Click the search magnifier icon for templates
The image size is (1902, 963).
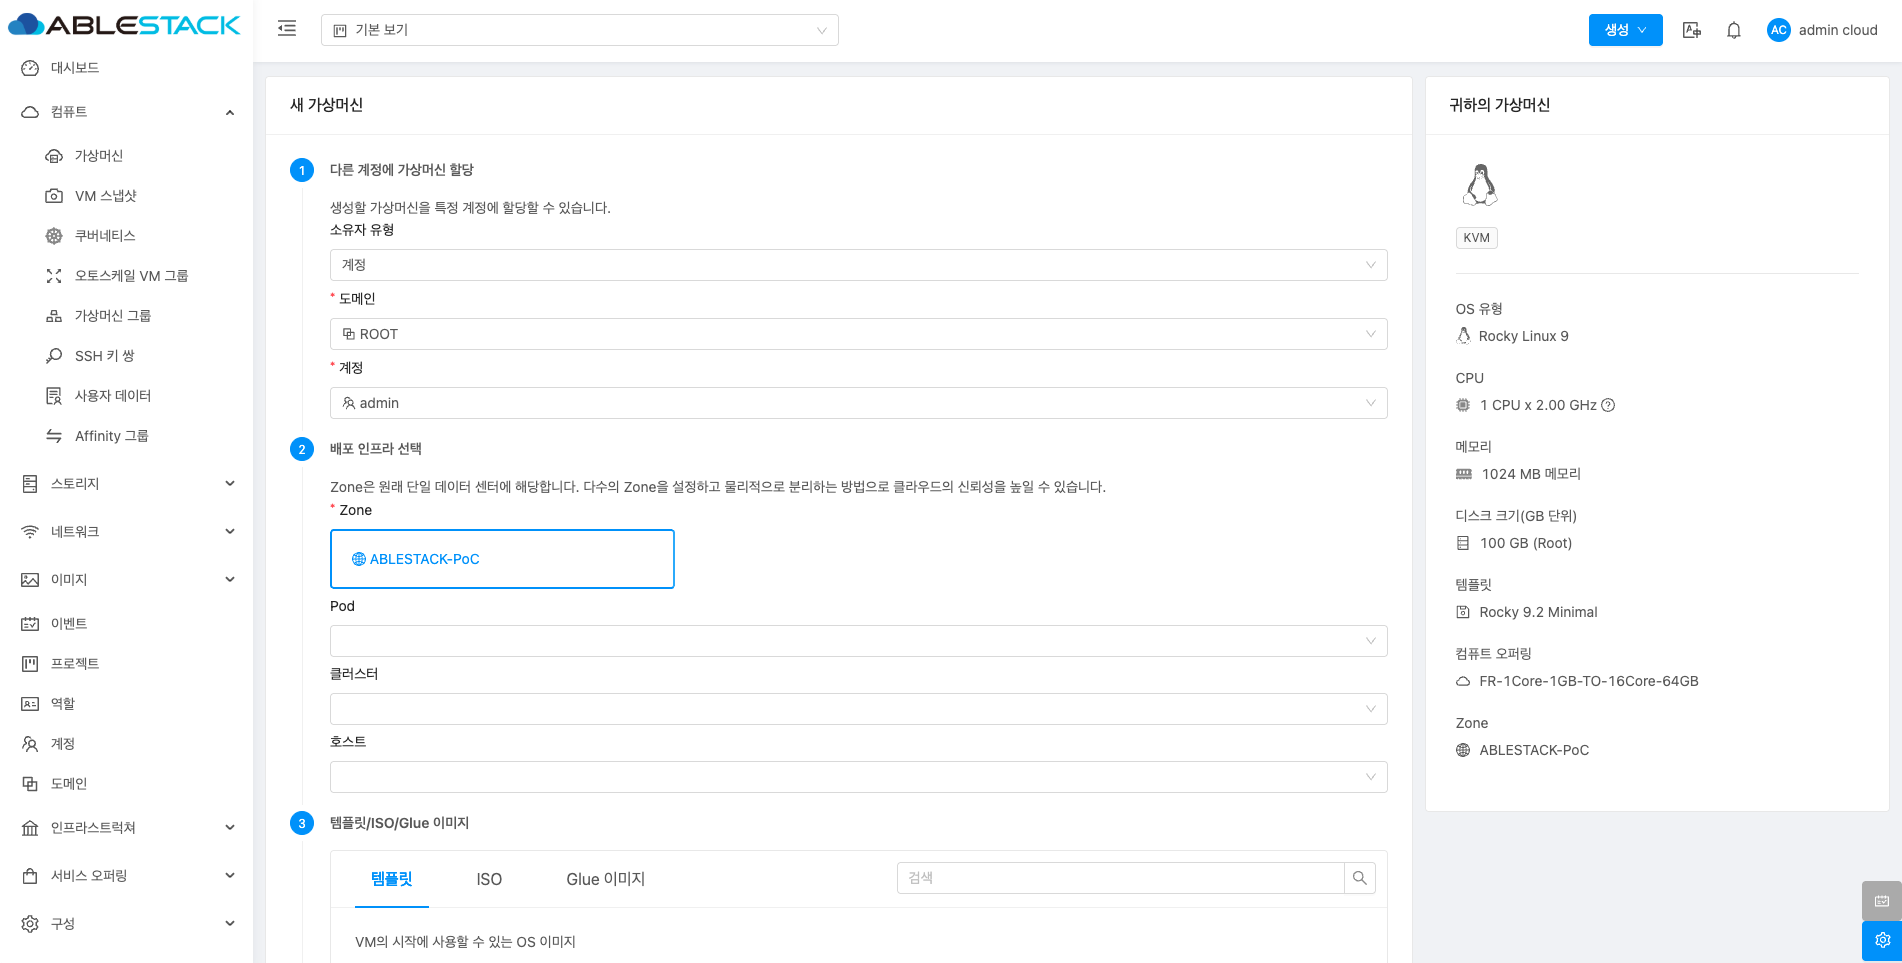pyautogui.click(x=1360, y=878)
